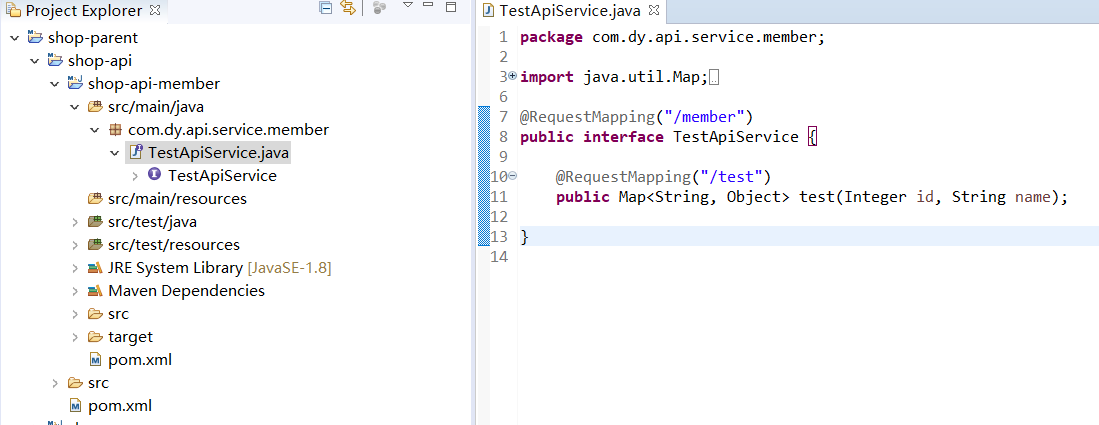Click the src/main/resources folder icon
1099x425 pixels.
[95, 199]
